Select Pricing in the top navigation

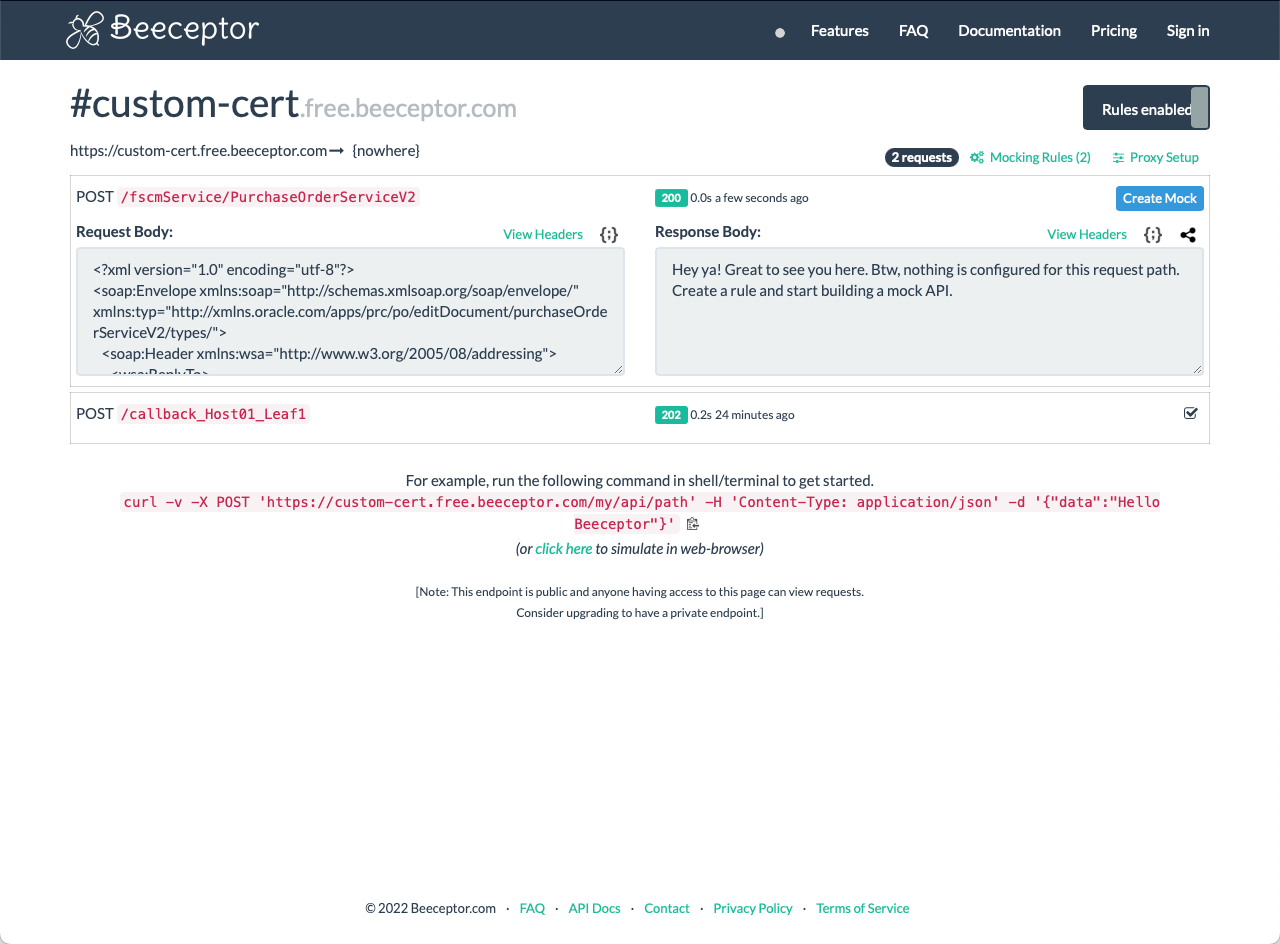1113,31
